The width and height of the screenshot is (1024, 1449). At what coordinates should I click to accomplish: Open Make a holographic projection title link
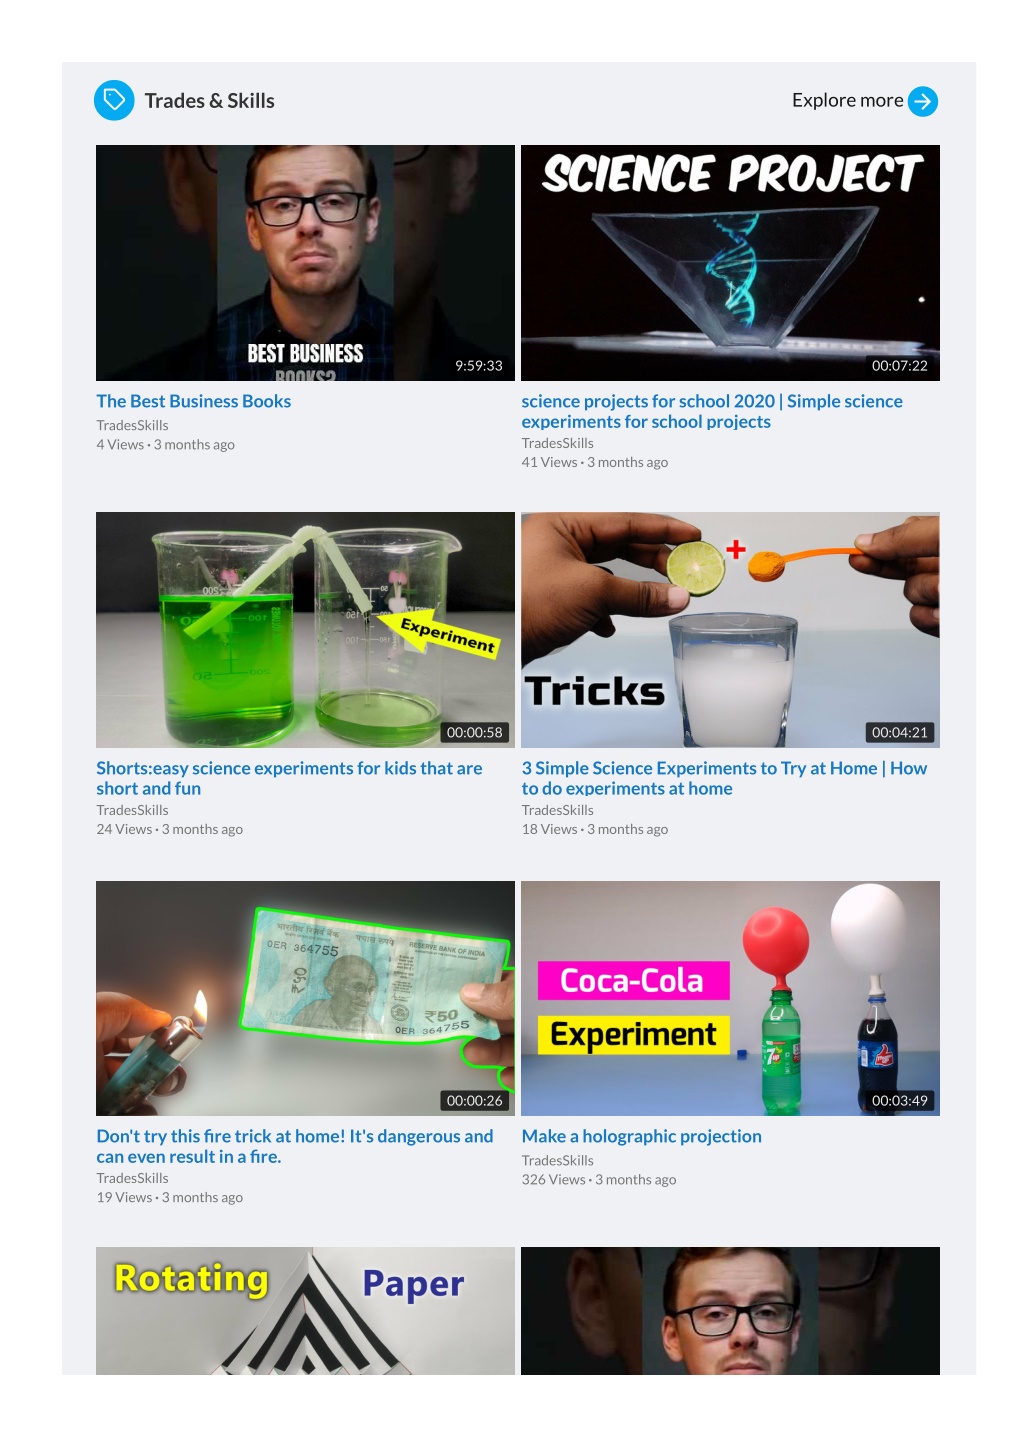pyautogui.click(x=641, y=1136)
